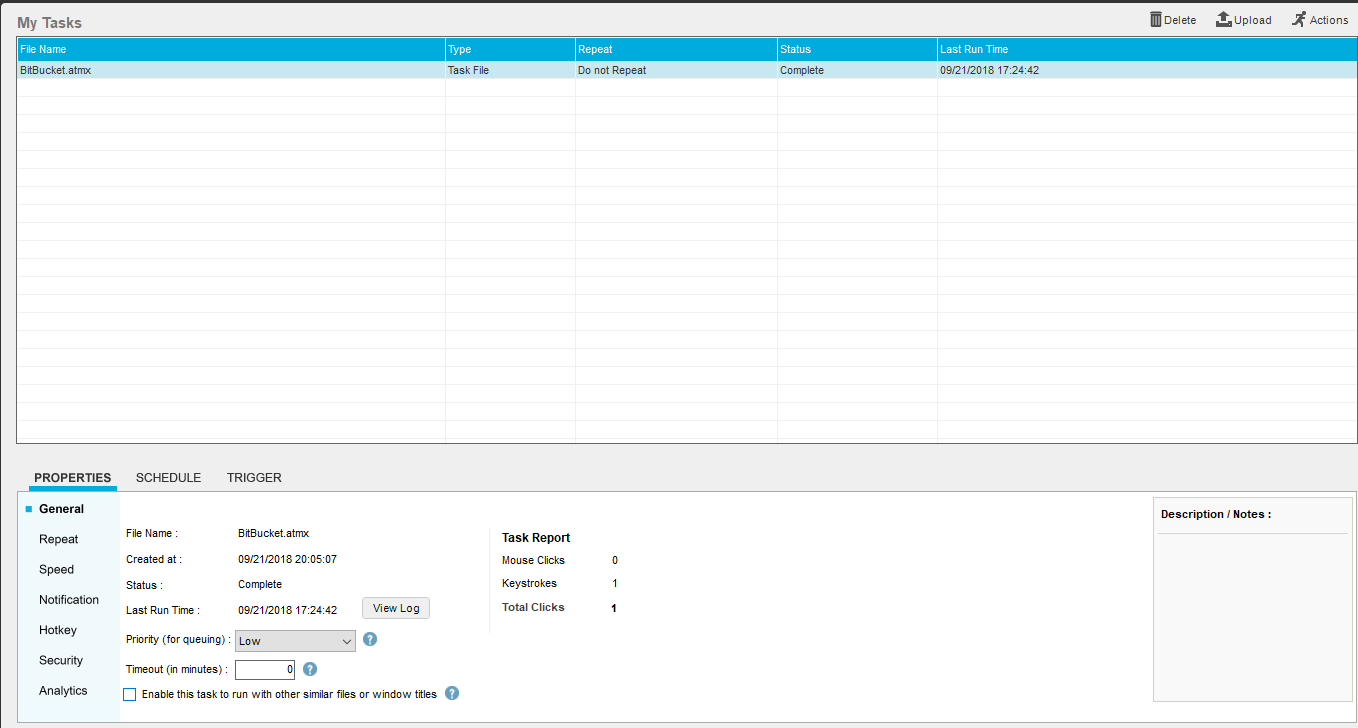Open the Actions running-man icon
The height and width of the screenshot is (728, 1358).
[1298, 20]
